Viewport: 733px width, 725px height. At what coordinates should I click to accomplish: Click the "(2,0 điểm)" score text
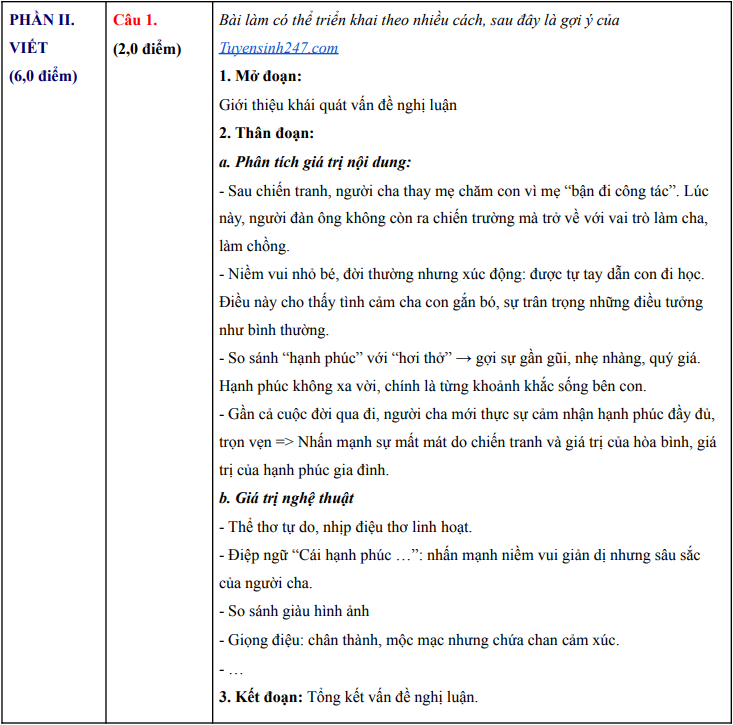coord(148,48)
